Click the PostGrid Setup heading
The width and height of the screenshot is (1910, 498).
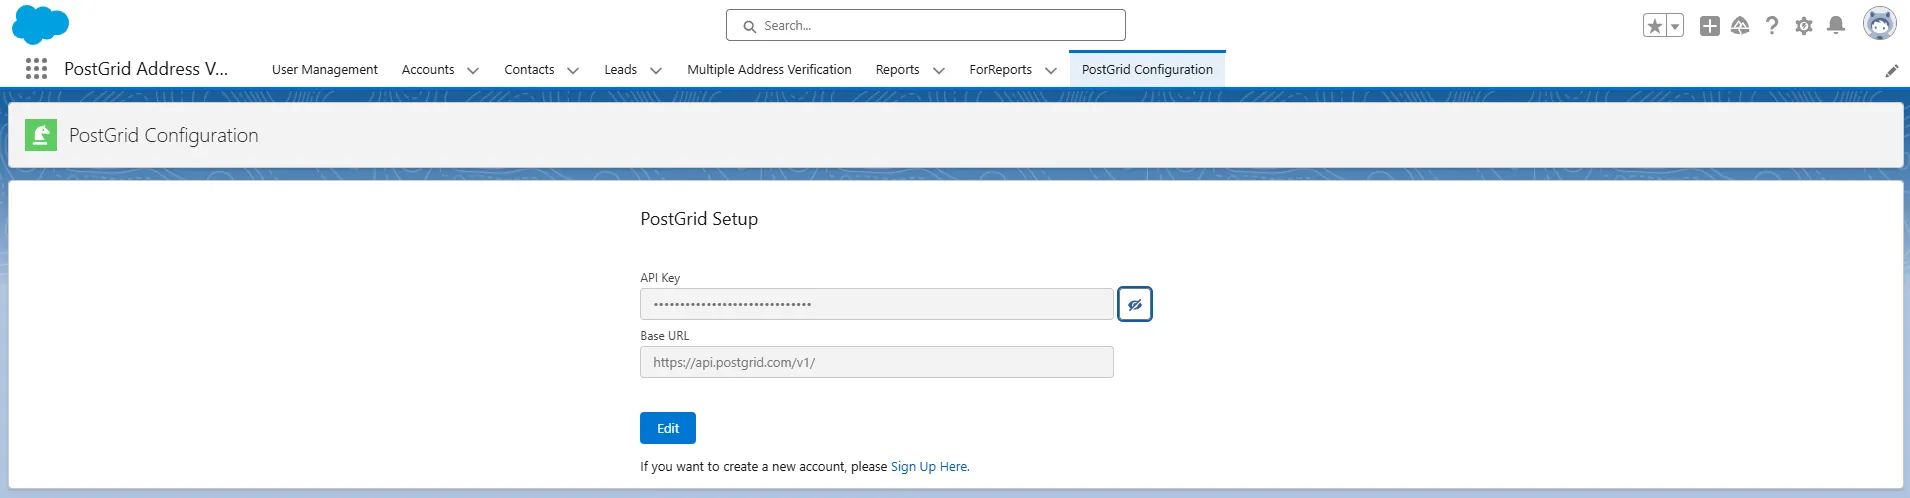click(x=699, y=219)
